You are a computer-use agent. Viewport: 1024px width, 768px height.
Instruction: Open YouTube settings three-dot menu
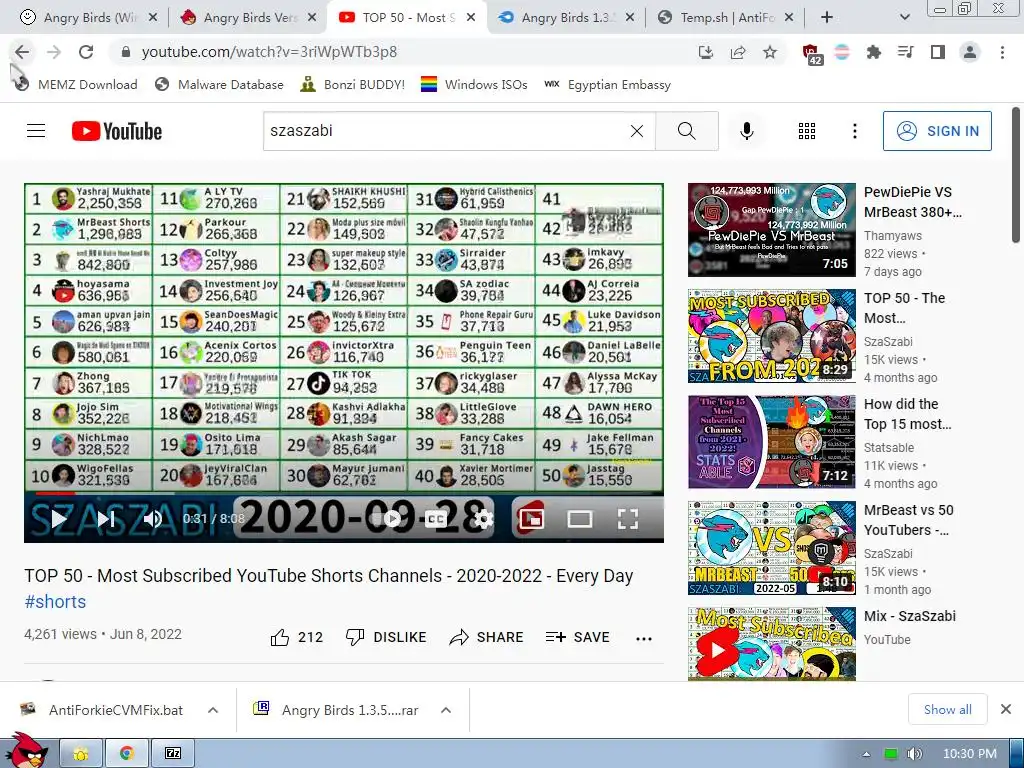pyautogui.click(x=854, y=131)
